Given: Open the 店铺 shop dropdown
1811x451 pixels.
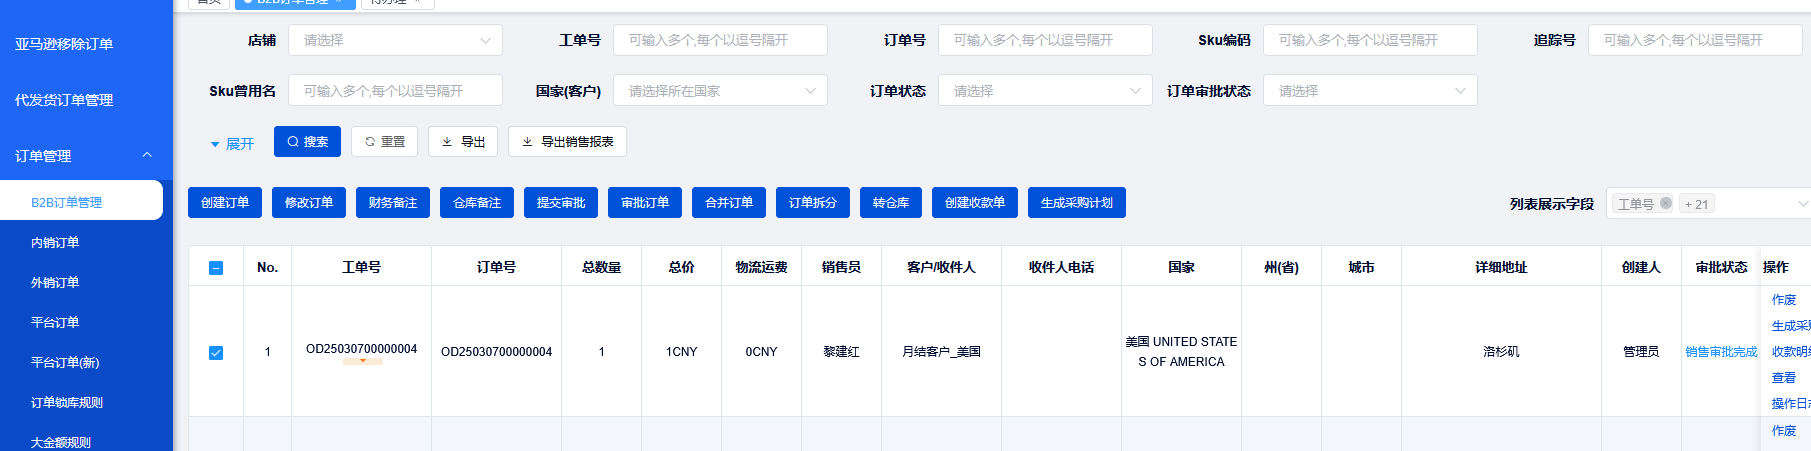Looking at the screenshot, I should [395, 40].
